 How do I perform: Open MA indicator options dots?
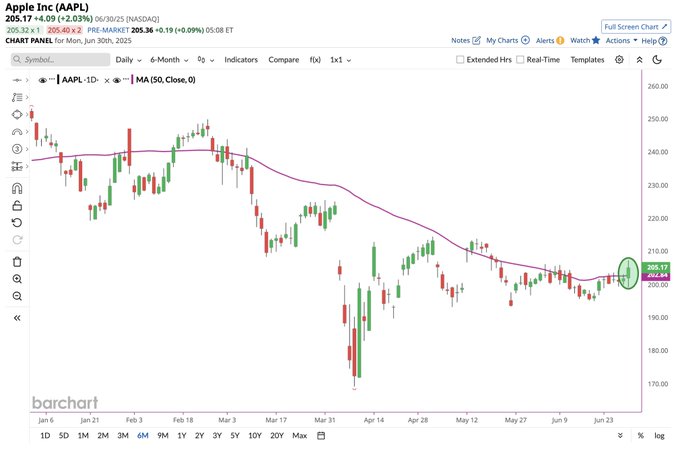126,79
